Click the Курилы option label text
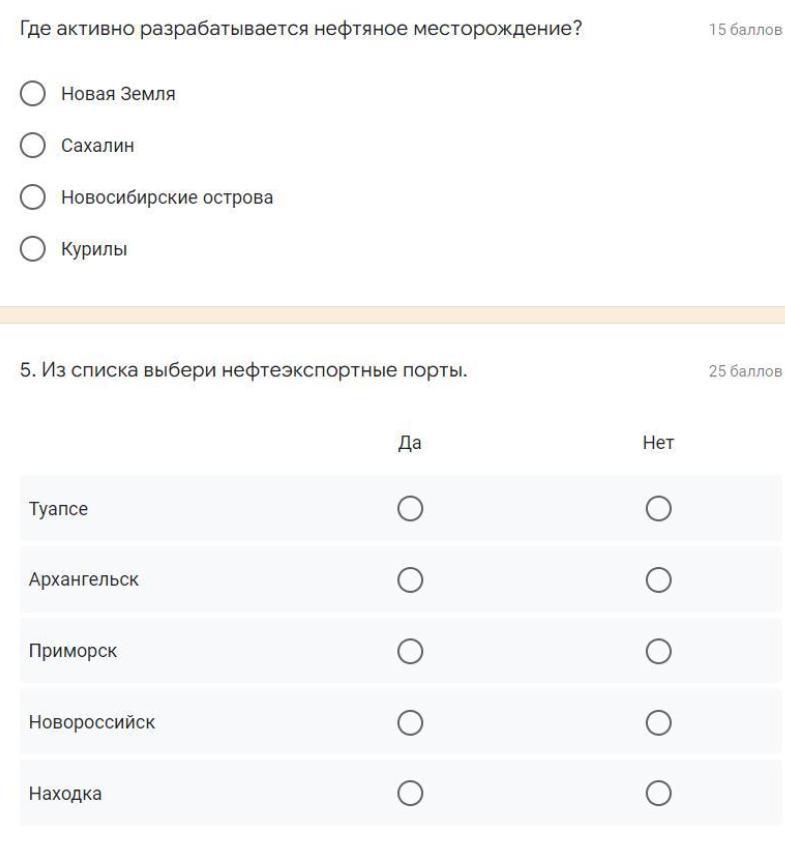Screen dimensions: 785x853 pos(95,249)
